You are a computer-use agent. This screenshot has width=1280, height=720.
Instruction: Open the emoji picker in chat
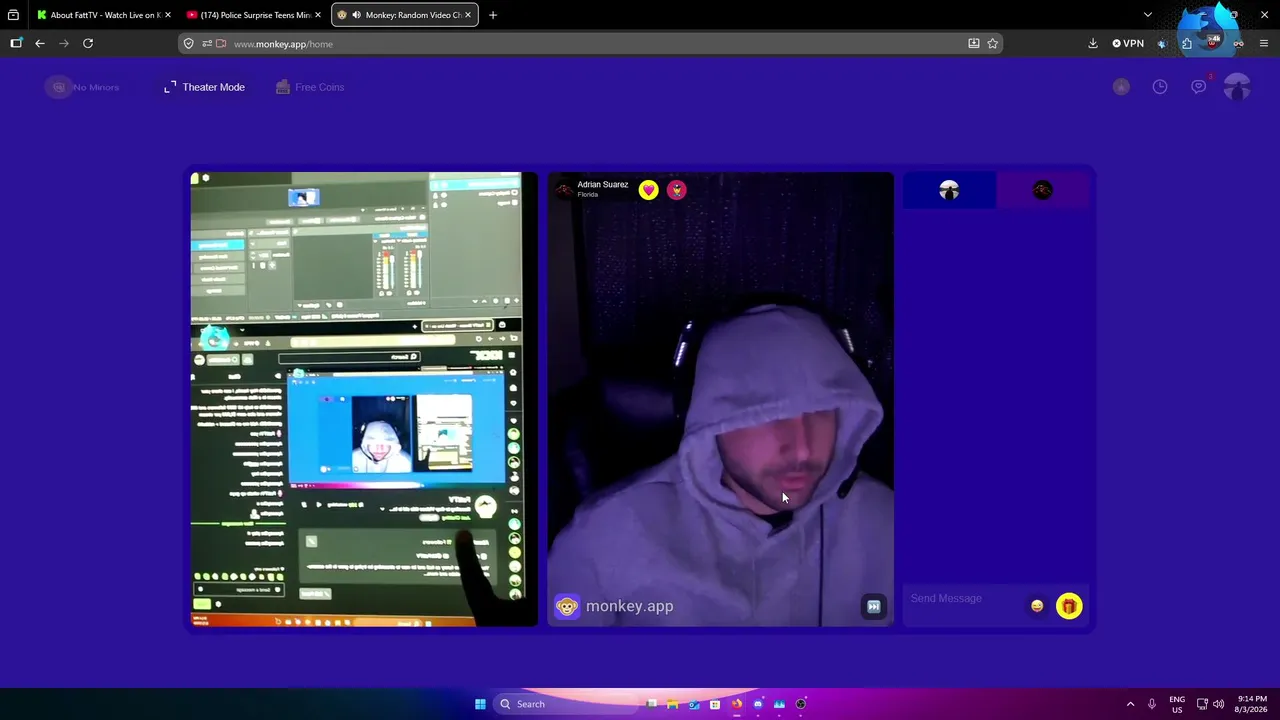(x=1037, y=606)
